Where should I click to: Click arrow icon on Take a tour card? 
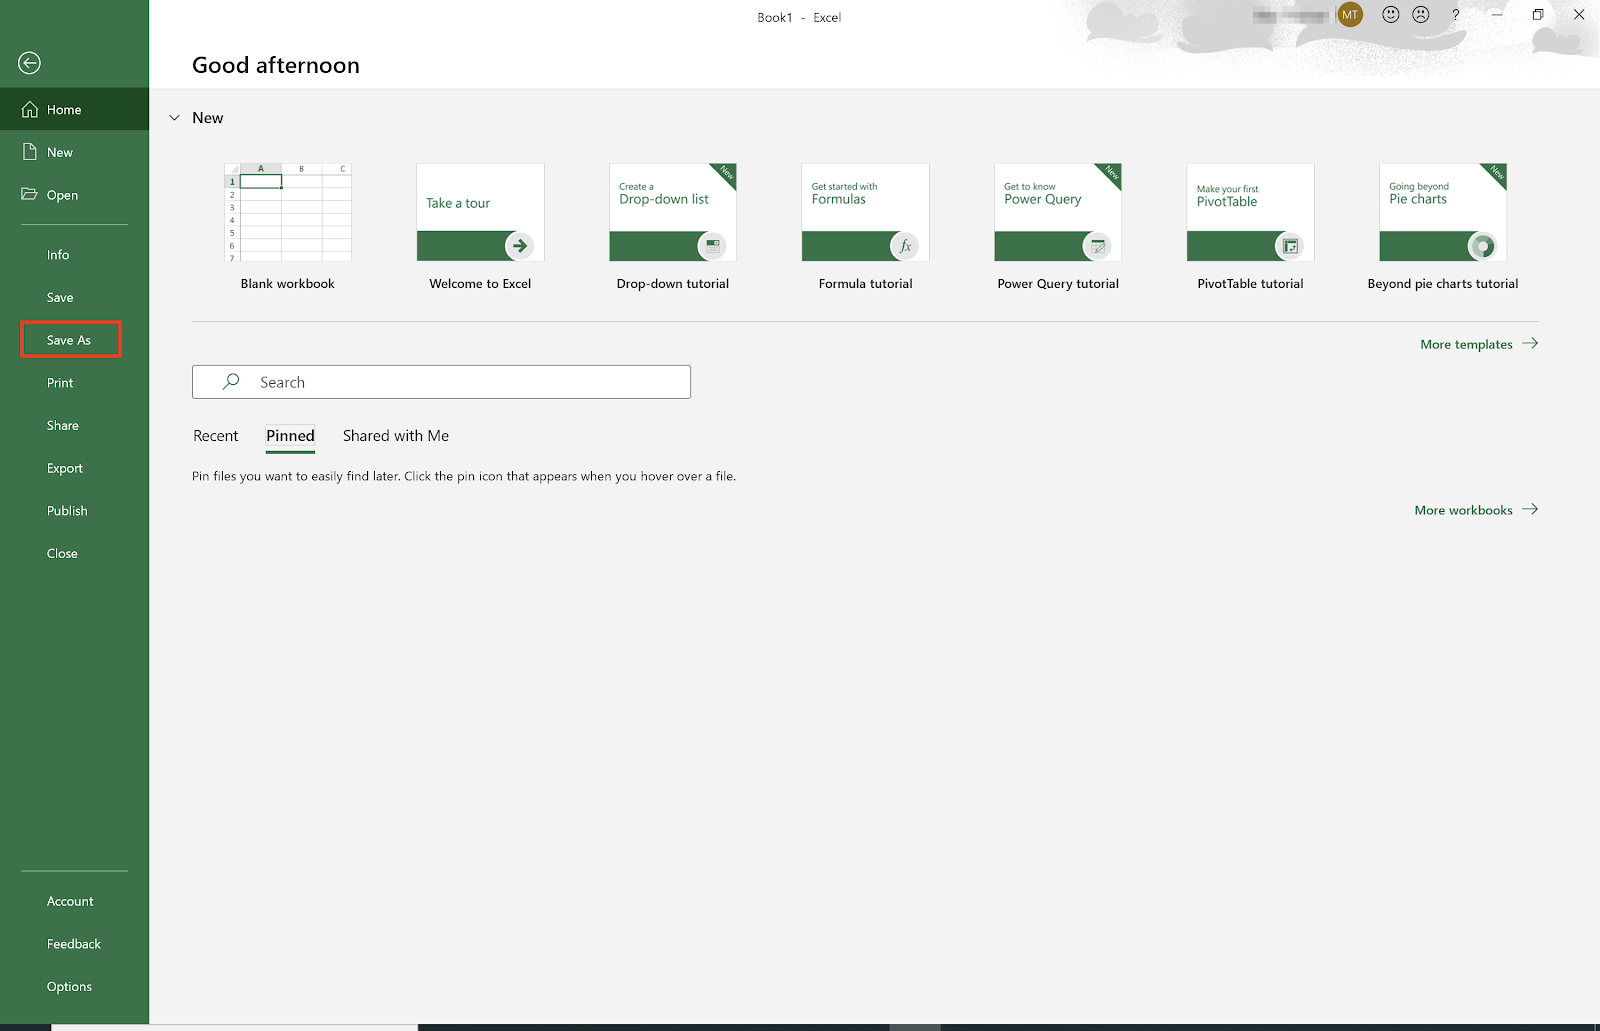519,245
